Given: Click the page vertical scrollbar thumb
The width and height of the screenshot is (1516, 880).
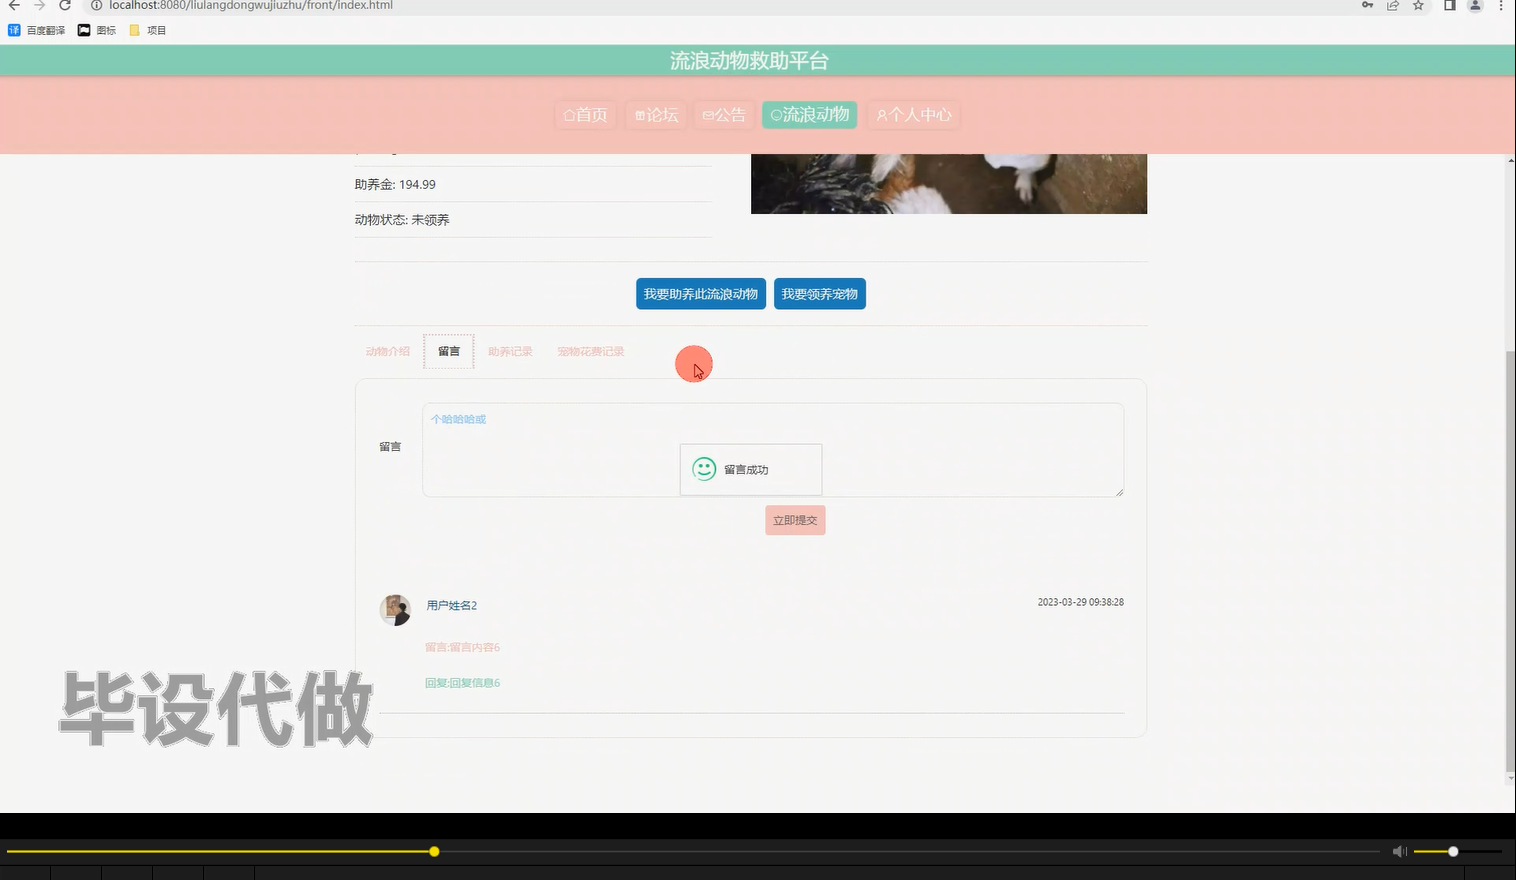Looking at the screenshot, I should click(x=1510, y=560).
